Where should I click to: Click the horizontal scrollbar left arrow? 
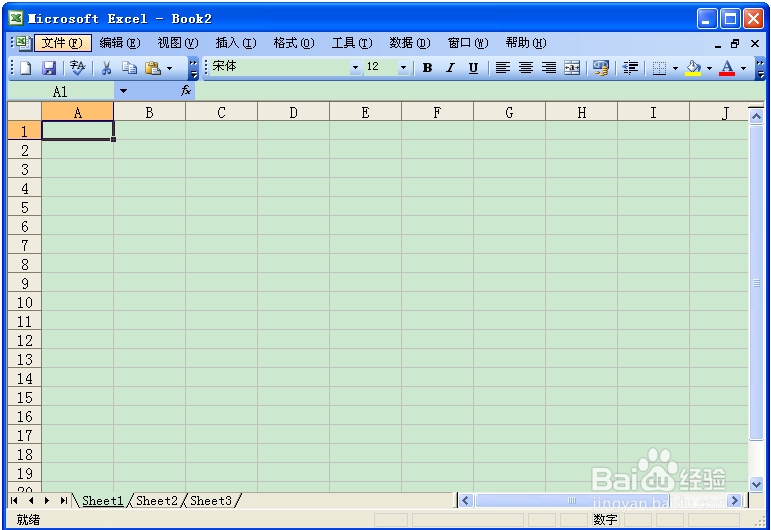[x=466, y=501]
